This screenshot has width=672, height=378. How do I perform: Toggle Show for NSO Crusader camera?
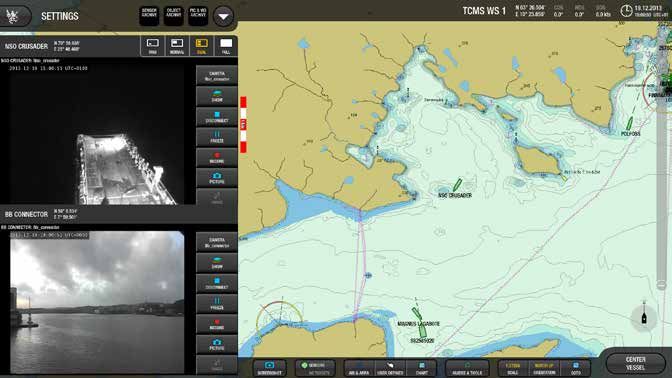coord(217,96)
